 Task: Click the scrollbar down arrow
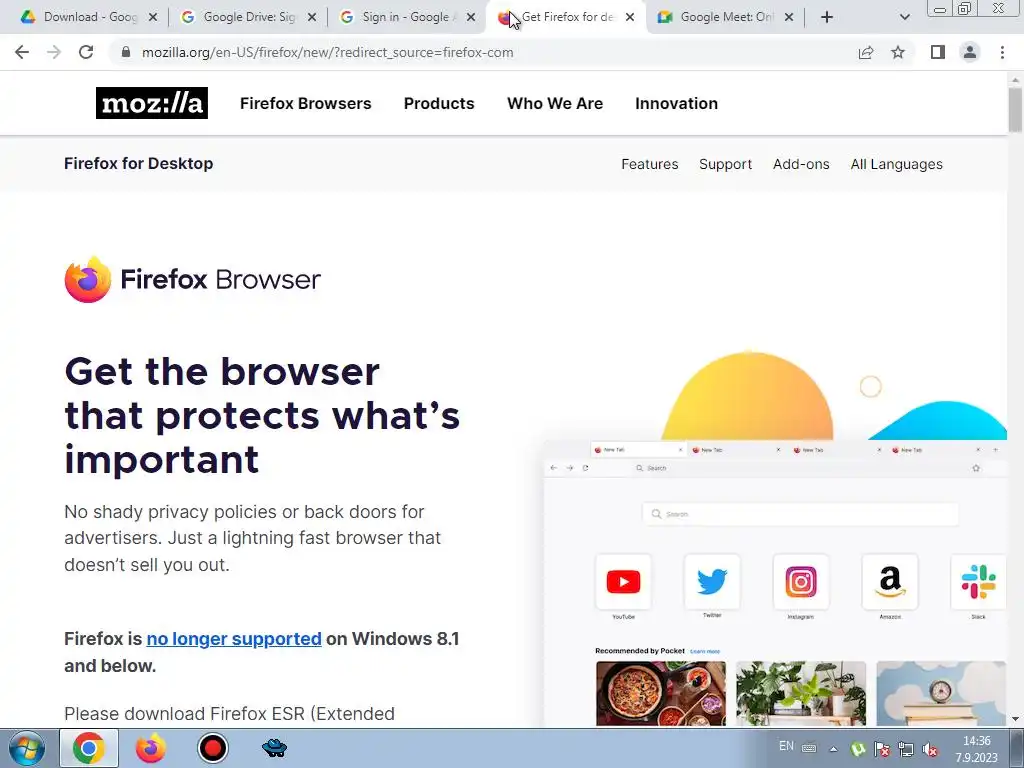click(1016, 720)
